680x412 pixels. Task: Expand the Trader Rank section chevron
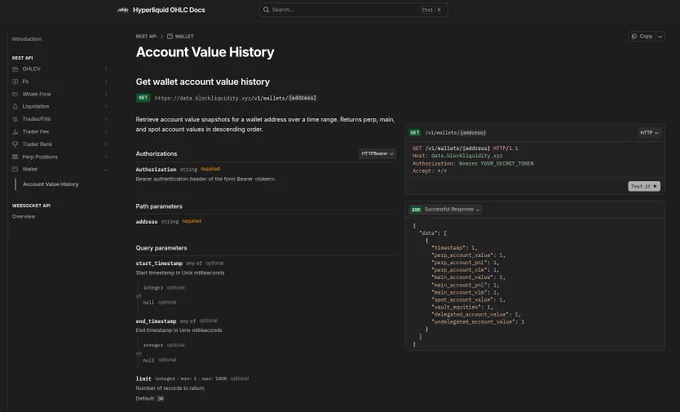point(106,144)
